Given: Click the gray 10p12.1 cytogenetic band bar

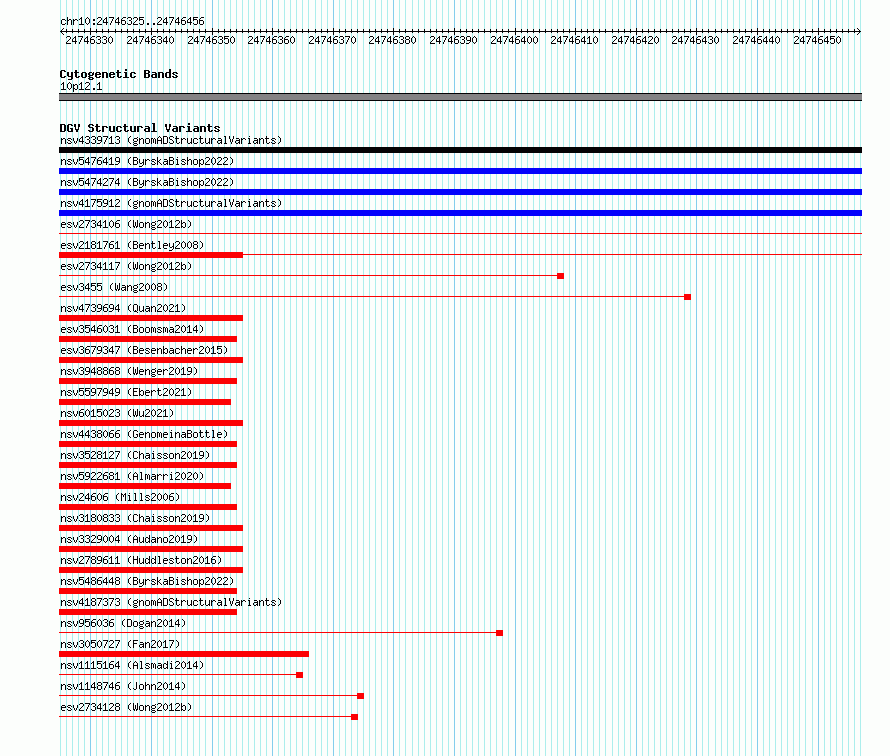Looking at the screenshot, I should (x=460, y=97).
